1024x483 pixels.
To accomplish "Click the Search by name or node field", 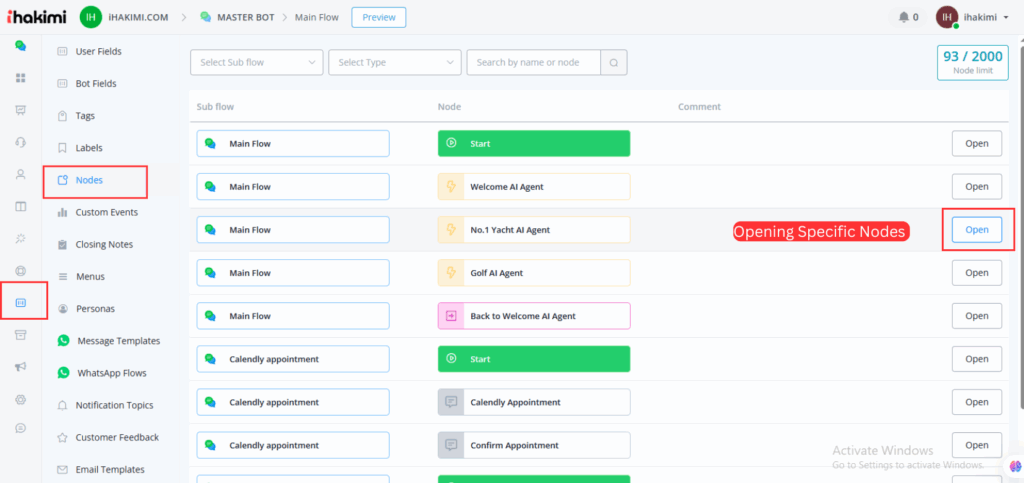I will [x=533, y=62].
